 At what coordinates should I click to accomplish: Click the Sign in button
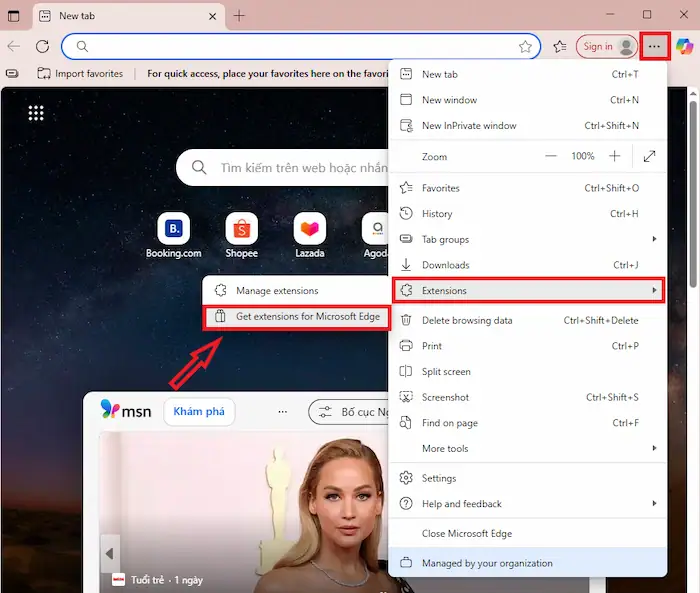coord(598,46)
